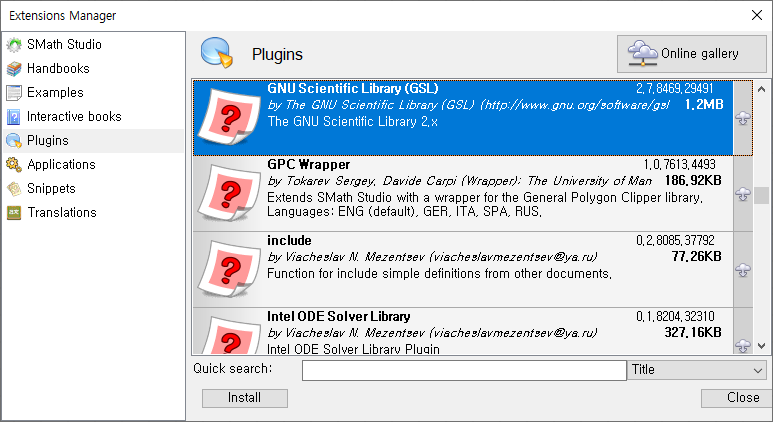Click GPC Wrapper question mark thumbnail

pos(229,193)
